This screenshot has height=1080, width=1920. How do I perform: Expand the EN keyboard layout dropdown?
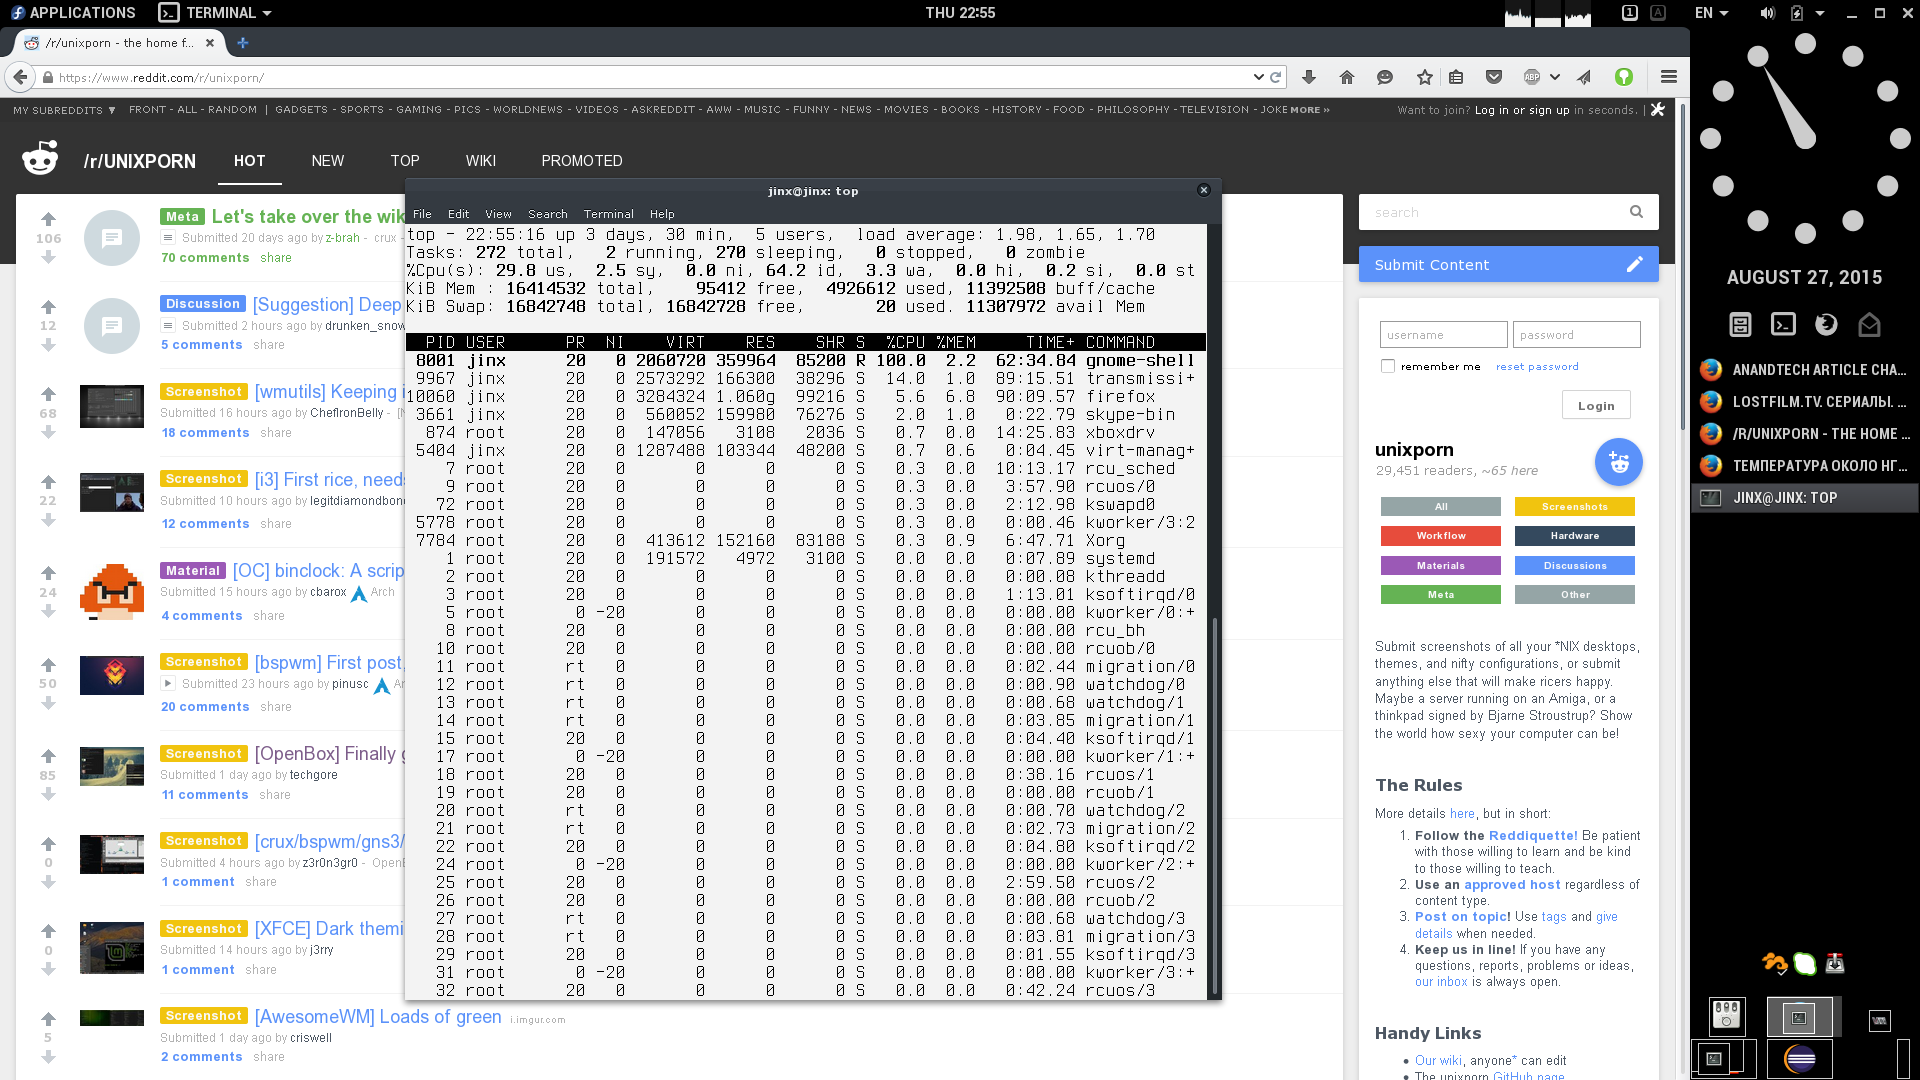coord(1711,13)
